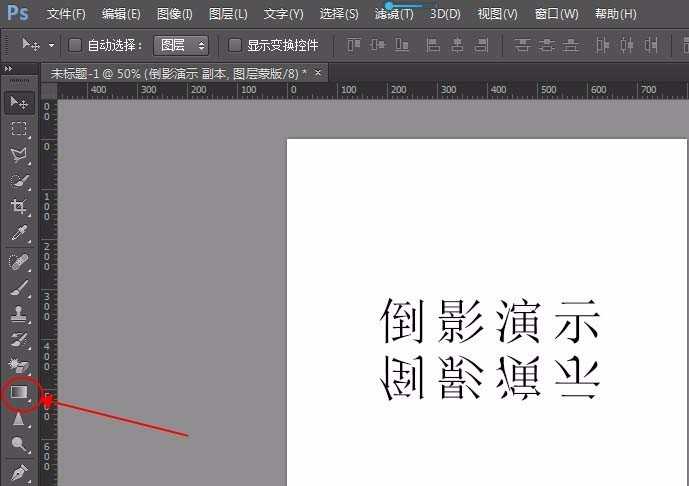Open the 图层(L) menu
Image resolution: width=689 pixels, height=486 pixels.
228,14
